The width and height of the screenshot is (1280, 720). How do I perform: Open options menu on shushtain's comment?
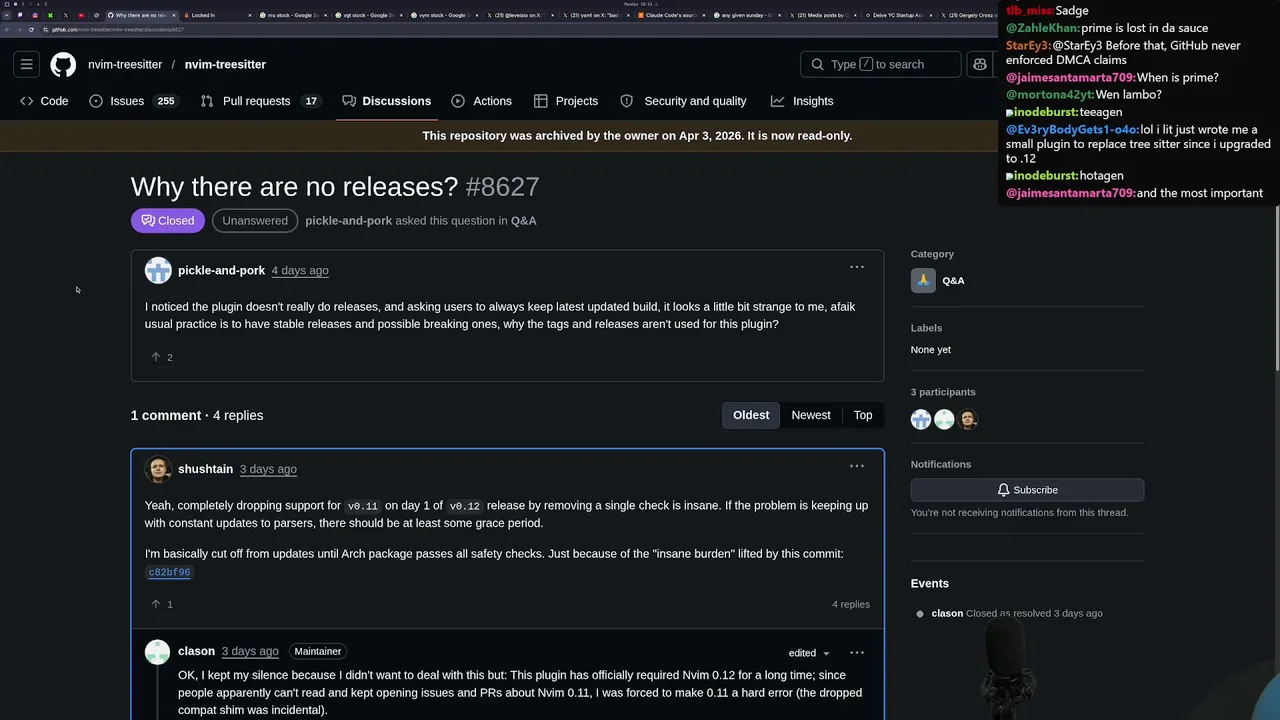pyautogui.click(x=857, y=466)
